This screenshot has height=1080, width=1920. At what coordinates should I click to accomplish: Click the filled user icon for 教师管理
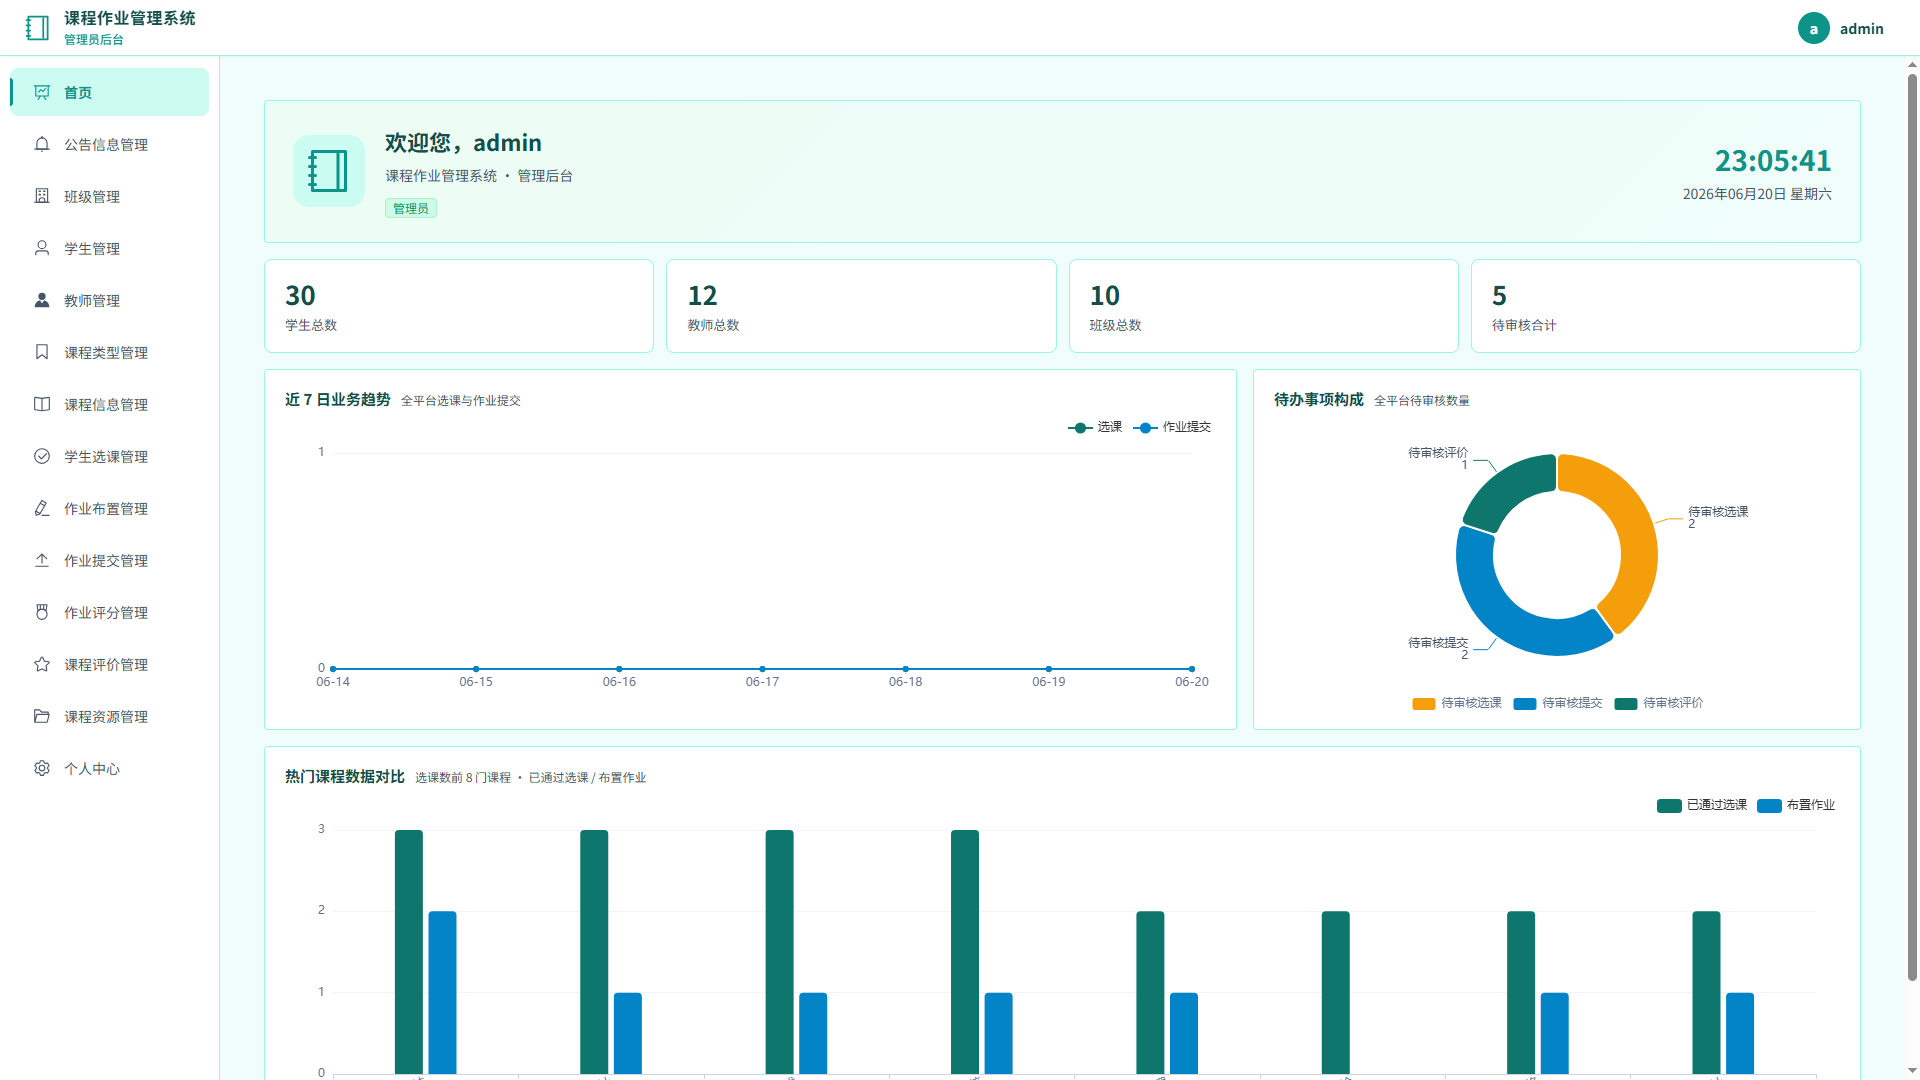click(42, 300)
